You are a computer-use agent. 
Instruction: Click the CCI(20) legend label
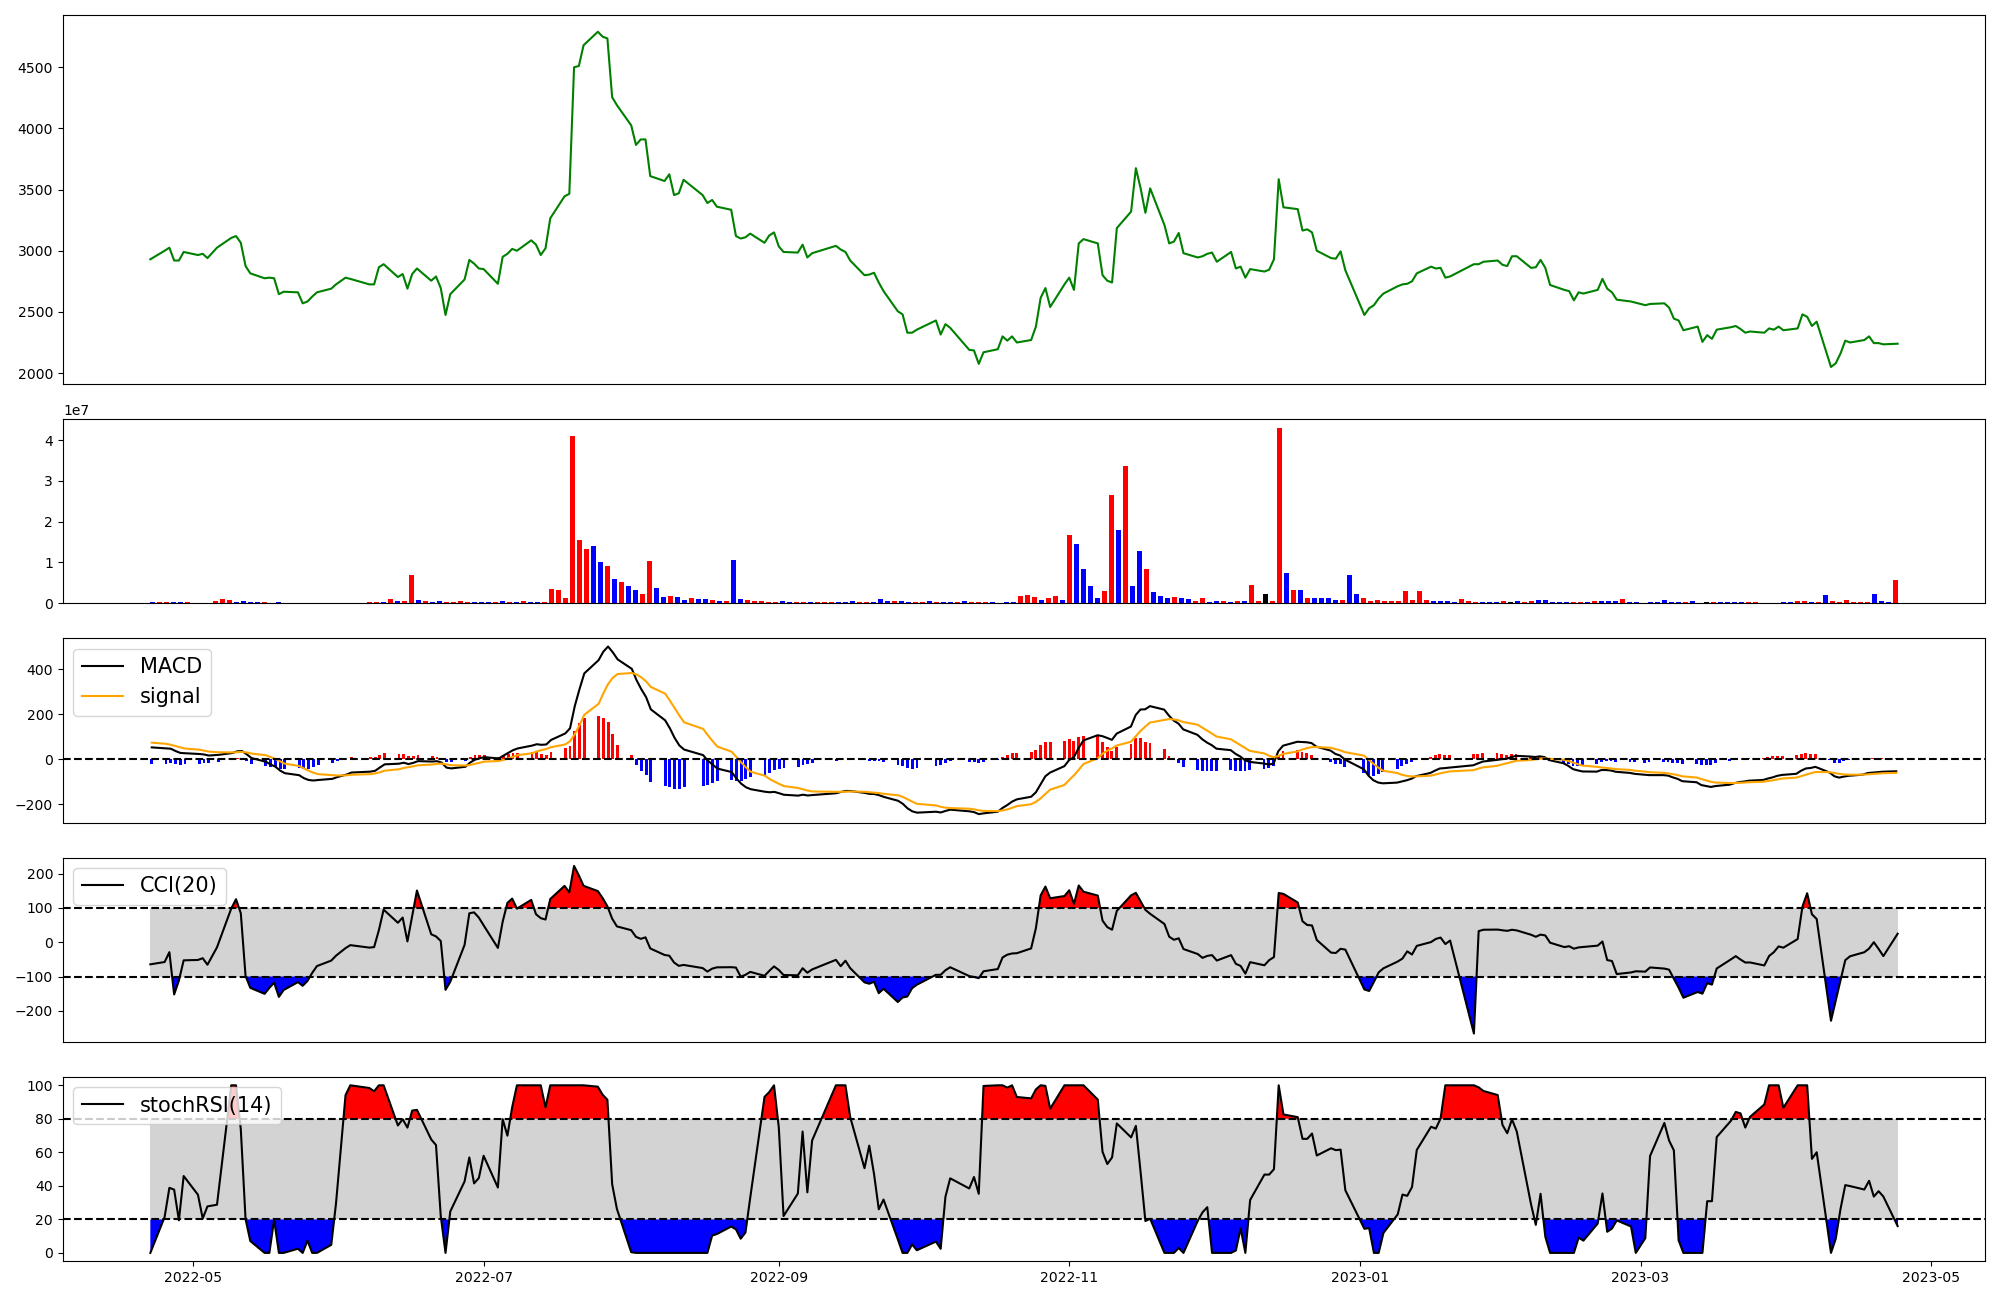click(x=178, y=885)
